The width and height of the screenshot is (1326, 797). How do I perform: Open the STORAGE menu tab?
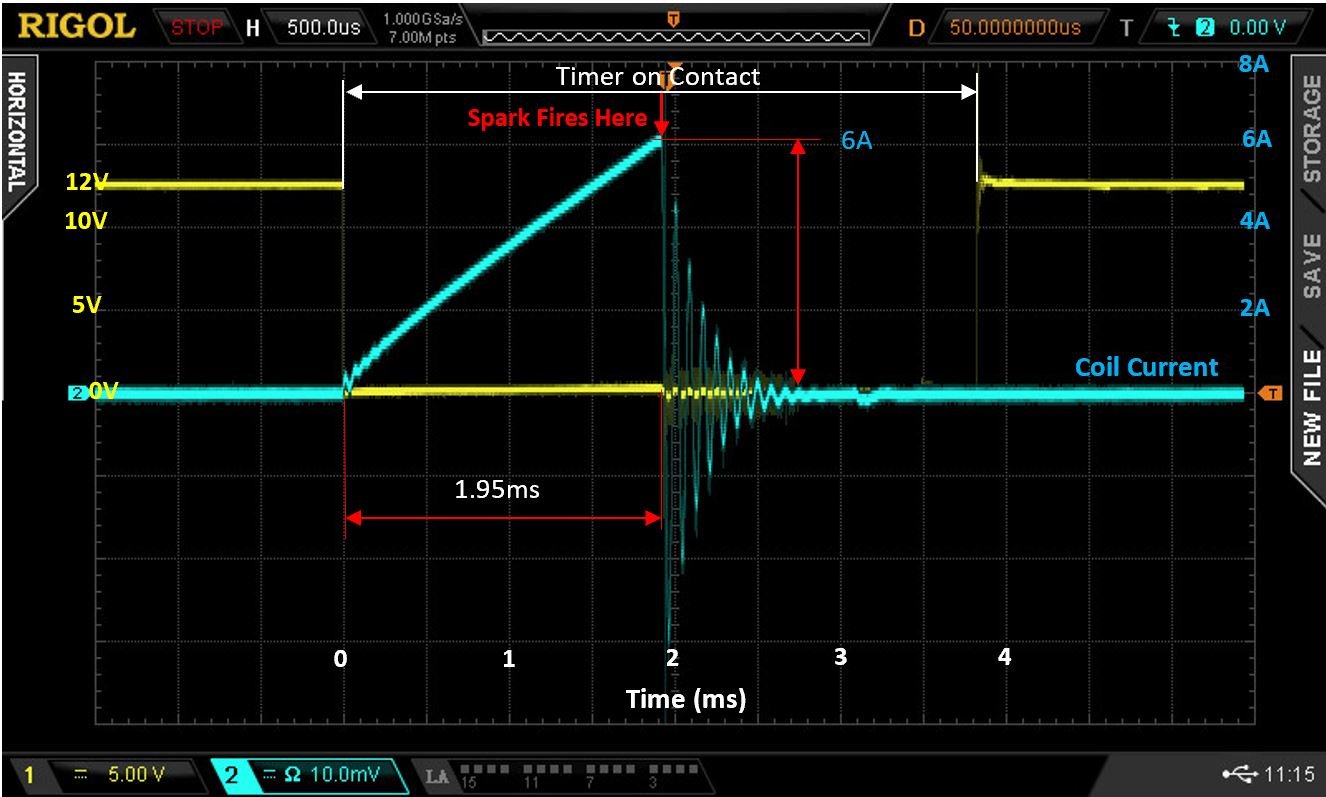tap(1309, 128)
